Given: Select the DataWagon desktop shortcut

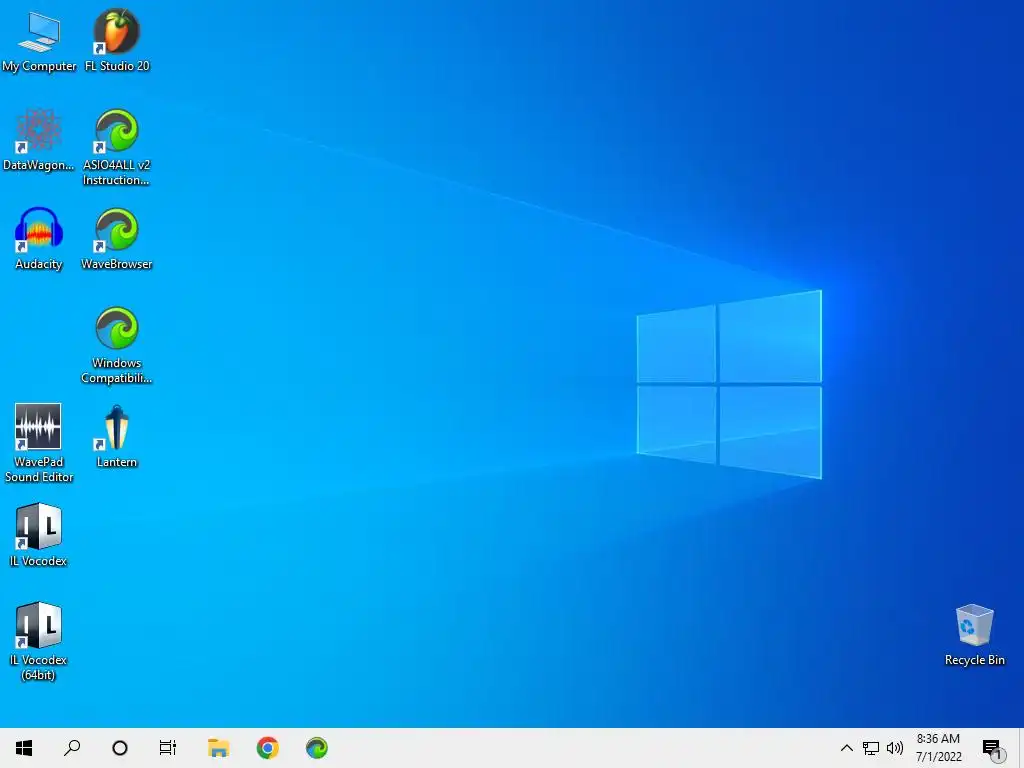Looking at the screenshot, I should coord(39,140).
